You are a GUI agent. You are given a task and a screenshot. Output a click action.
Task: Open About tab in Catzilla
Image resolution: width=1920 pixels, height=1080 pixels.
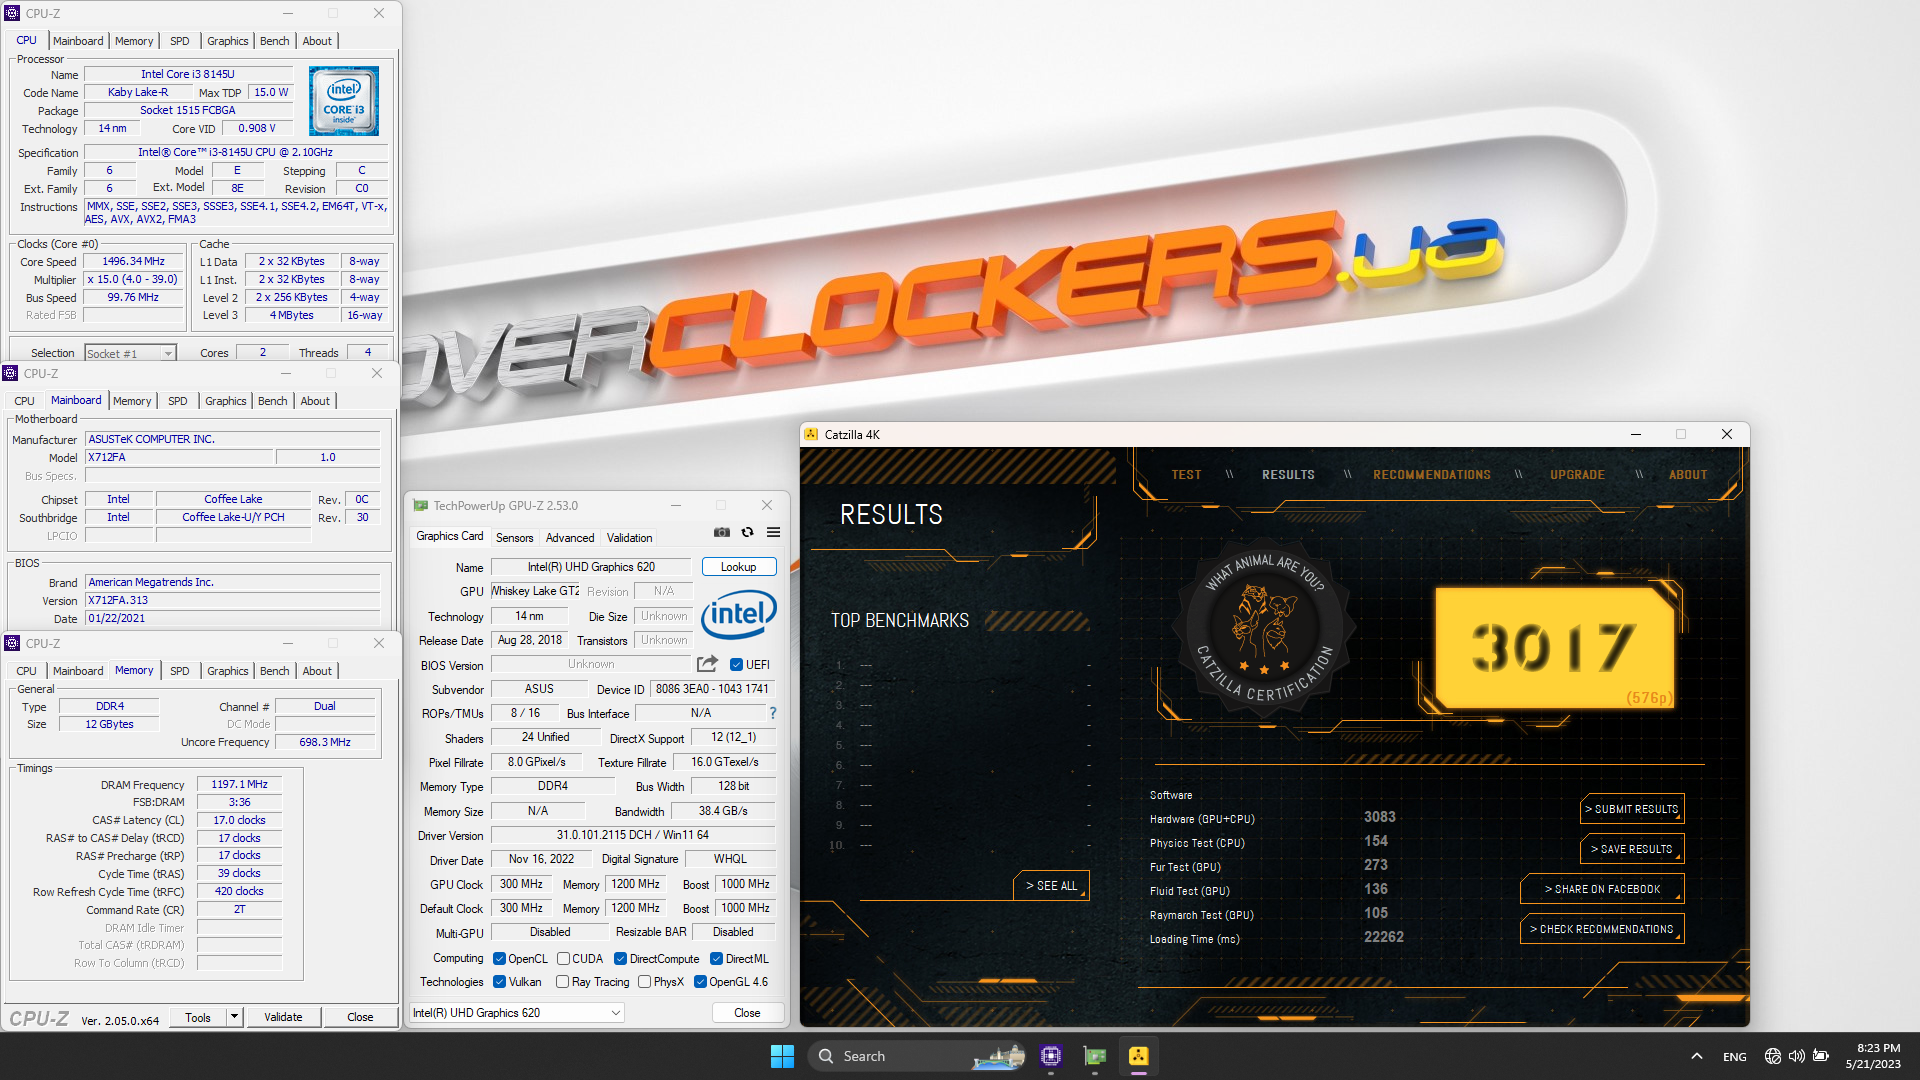(x=1687, y=475)
